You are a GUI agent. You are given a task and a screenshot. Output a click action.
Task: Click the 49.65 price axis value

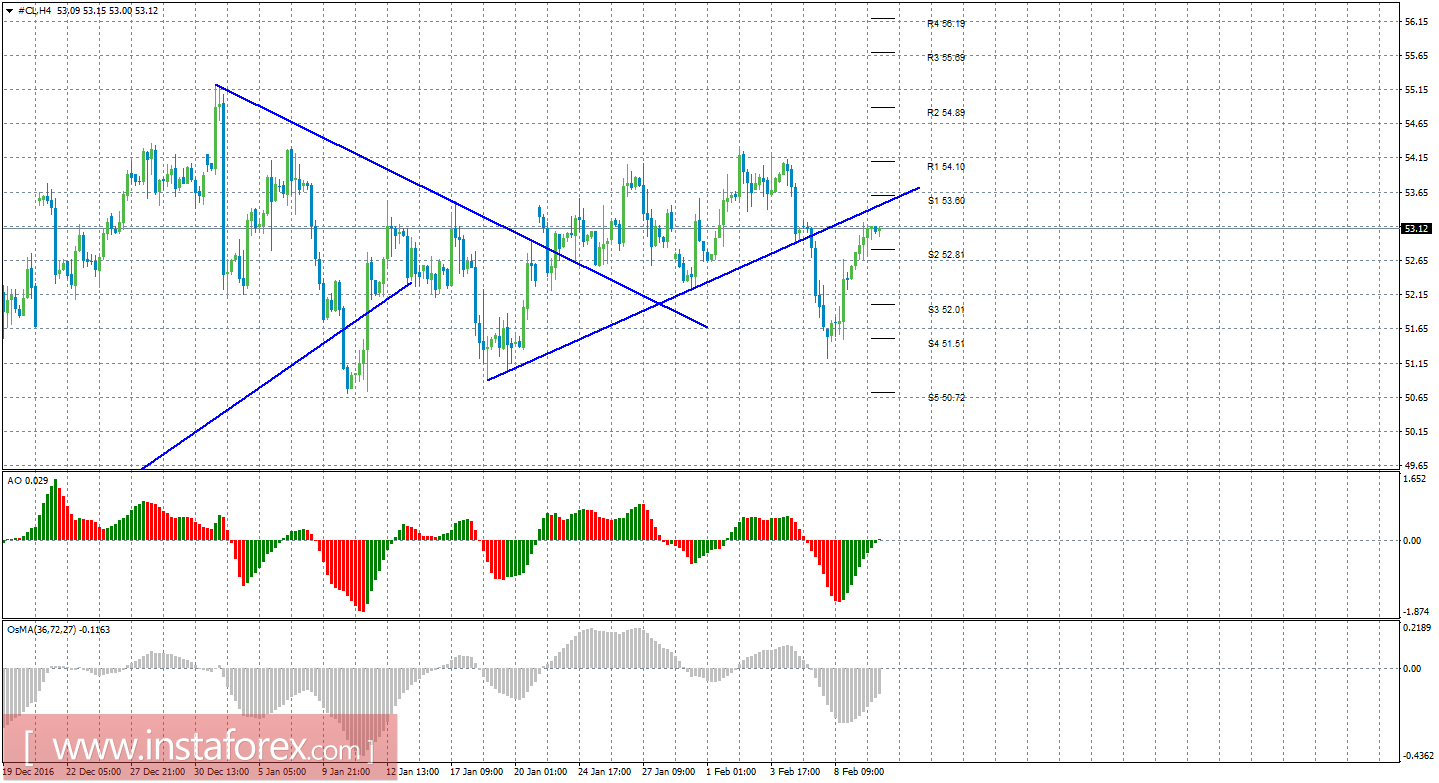click(x=1416, y=466)
